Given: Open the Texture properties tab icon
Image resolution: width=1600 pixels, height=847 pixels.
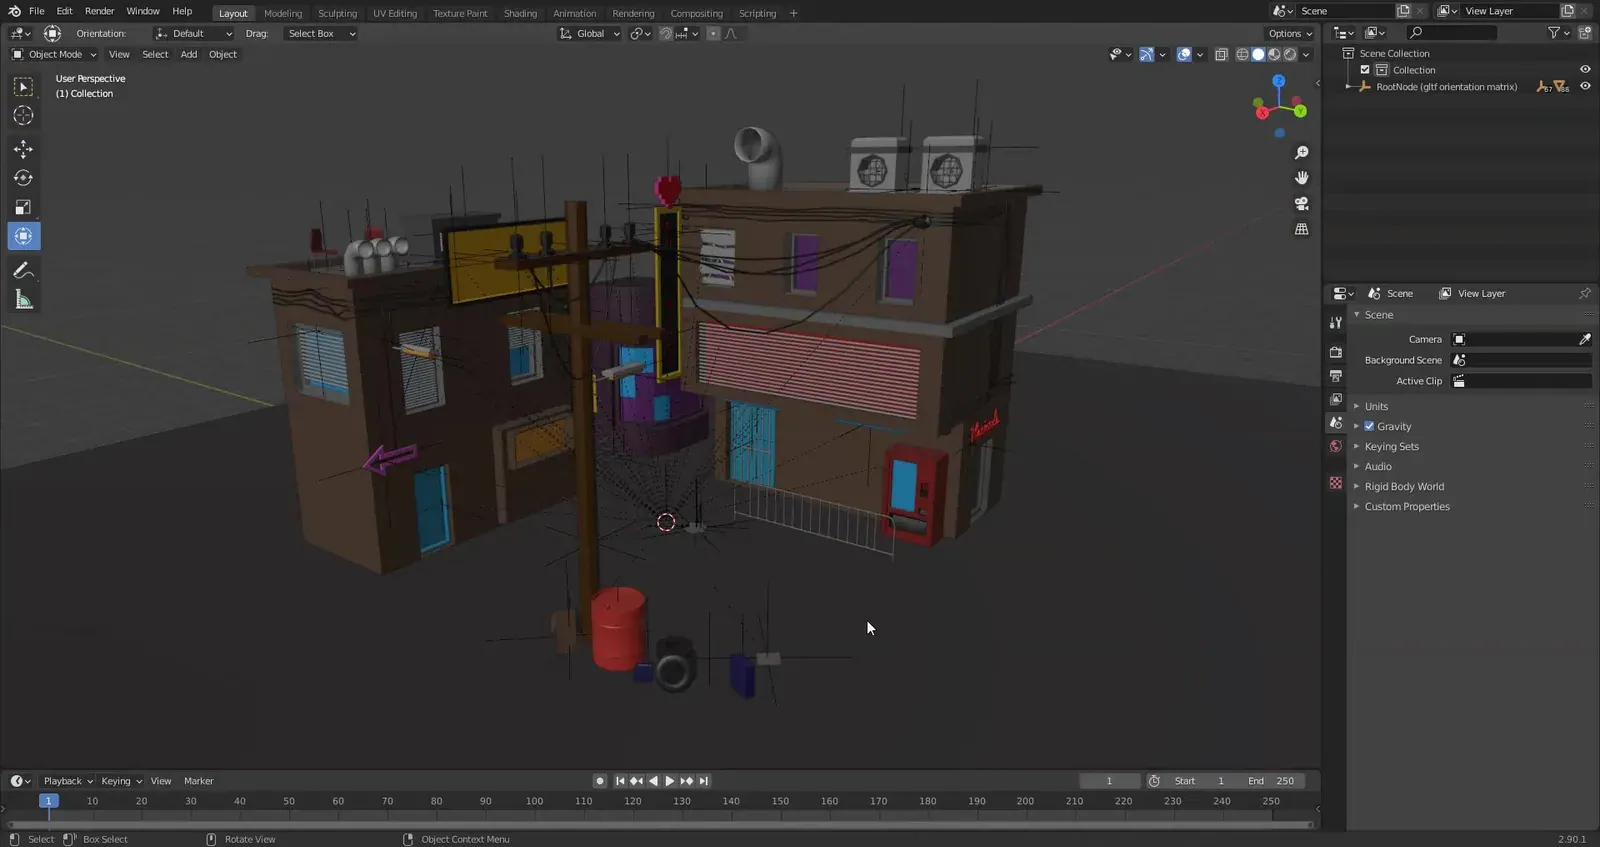Looking at the screenshot, I should click(x=1336, y=483).
